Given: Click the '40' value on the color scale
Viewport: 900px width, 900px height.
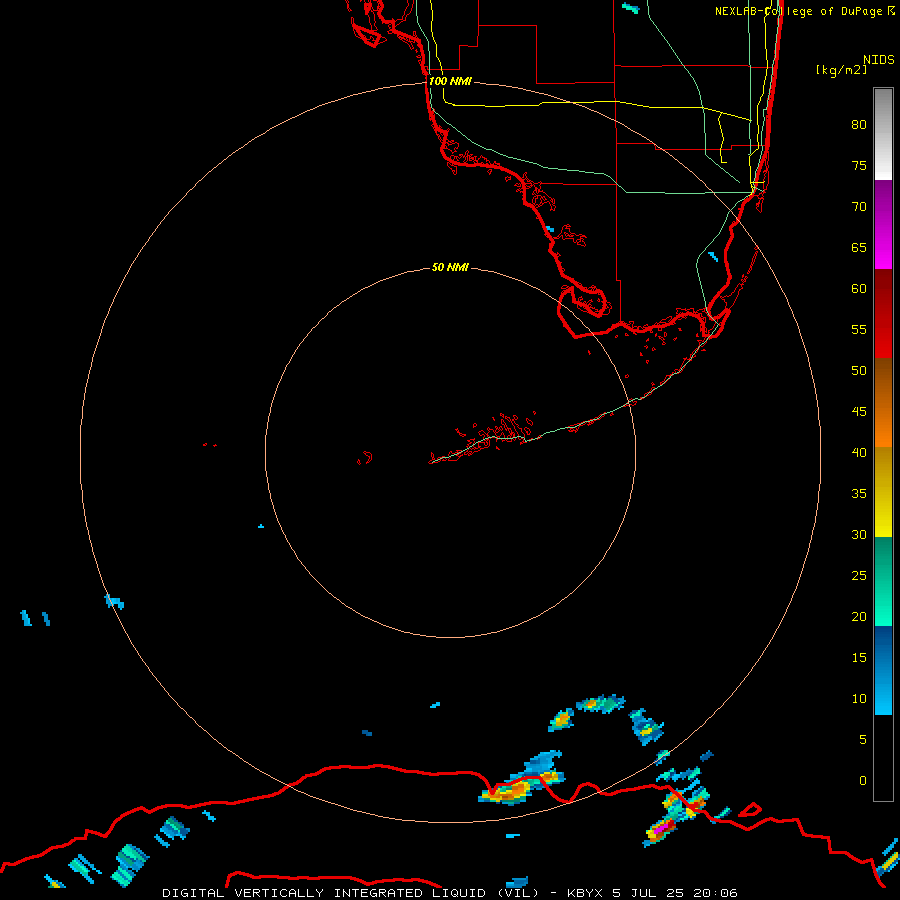Looking at the screenshot, I should point(859,452).
